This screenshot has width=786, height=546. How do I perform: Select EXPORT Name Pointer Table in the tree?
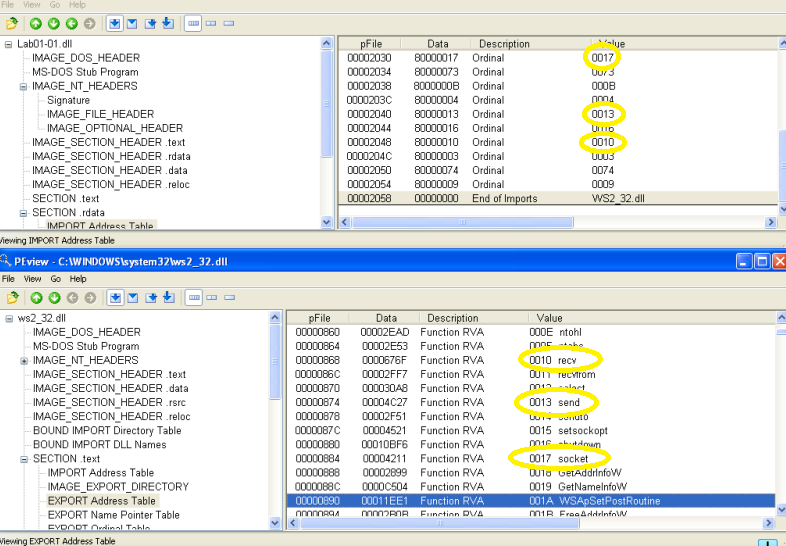(113, 515)
